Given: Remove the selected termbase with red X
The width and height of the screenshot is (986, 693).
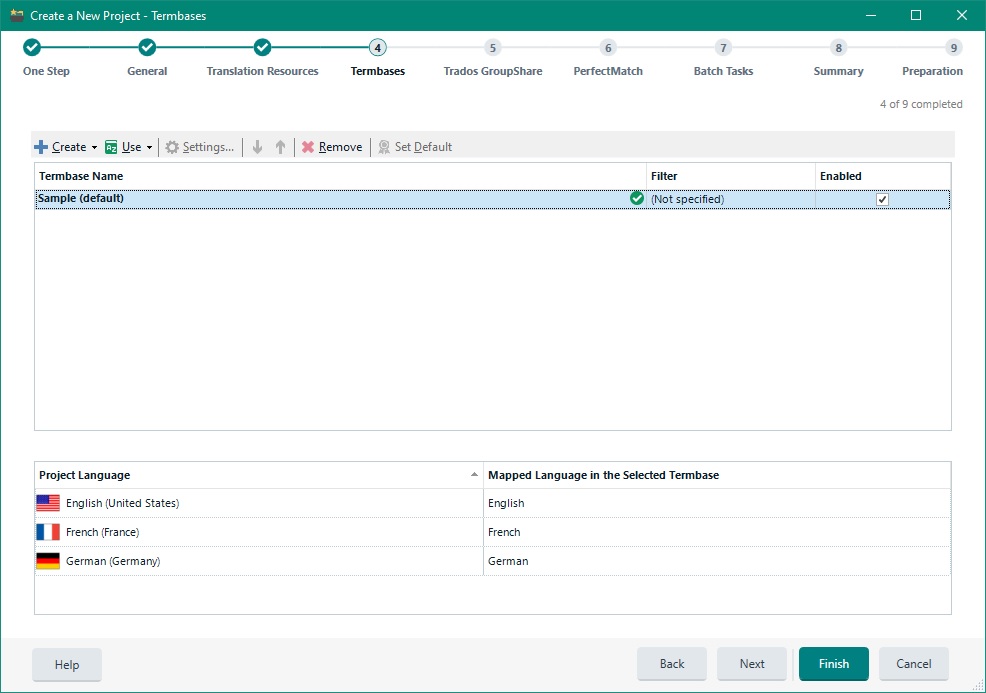Looking at the screenshot, I should [x=308, y=147].
